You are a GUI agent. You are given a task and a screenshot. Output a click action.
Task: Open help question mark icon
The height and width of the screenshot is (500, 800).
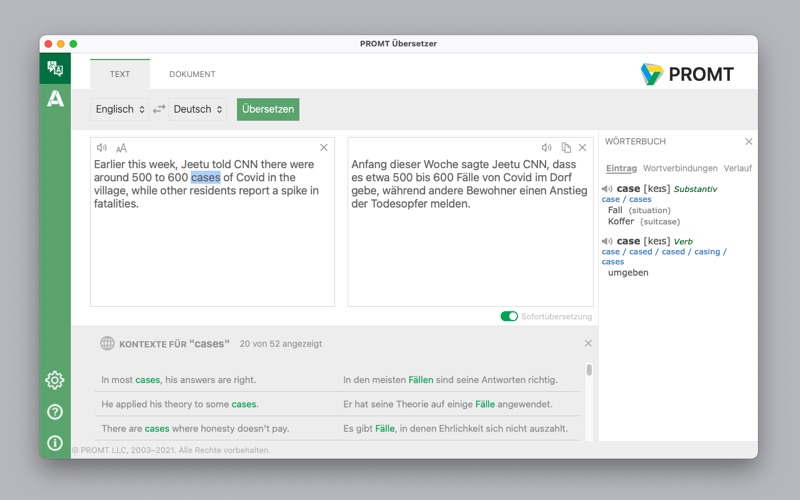tap(55, 412)
